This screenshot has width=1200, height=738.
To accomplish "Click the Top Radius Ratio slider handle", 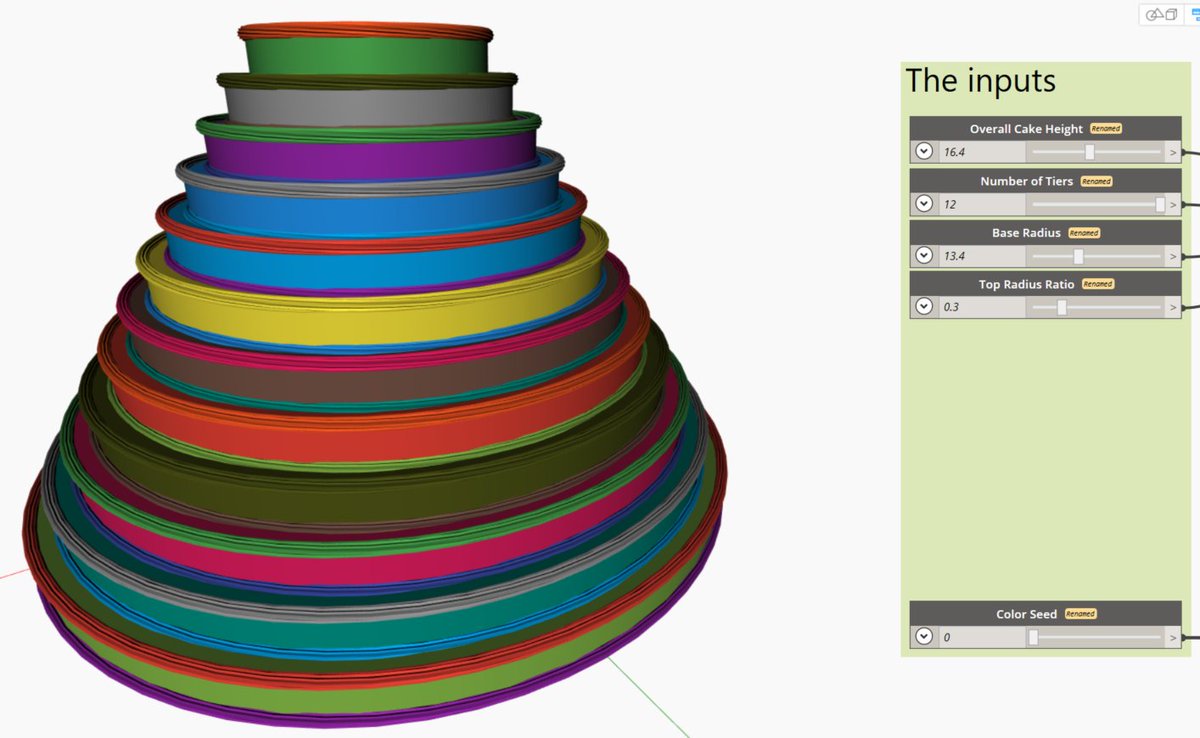I will pyautogui.click(x=1062, y=307).
